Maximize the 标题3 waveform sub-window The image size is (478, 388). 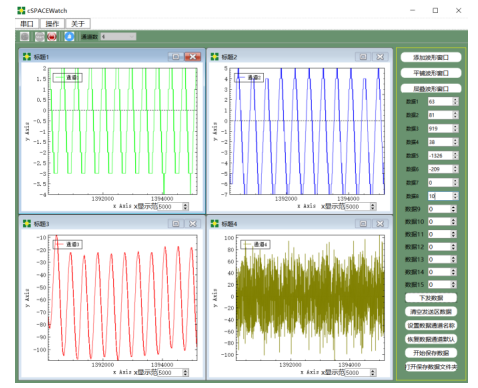[176, 223]
